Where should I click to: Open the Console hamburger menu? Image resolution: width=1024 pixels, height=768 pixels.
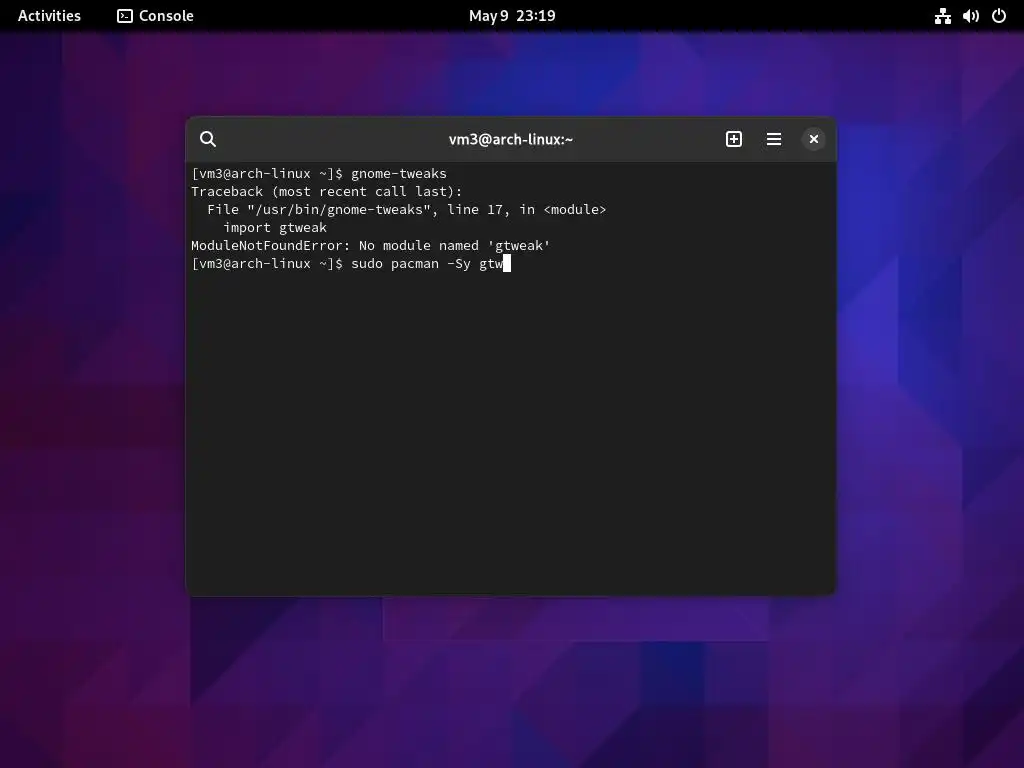point(774,139)
